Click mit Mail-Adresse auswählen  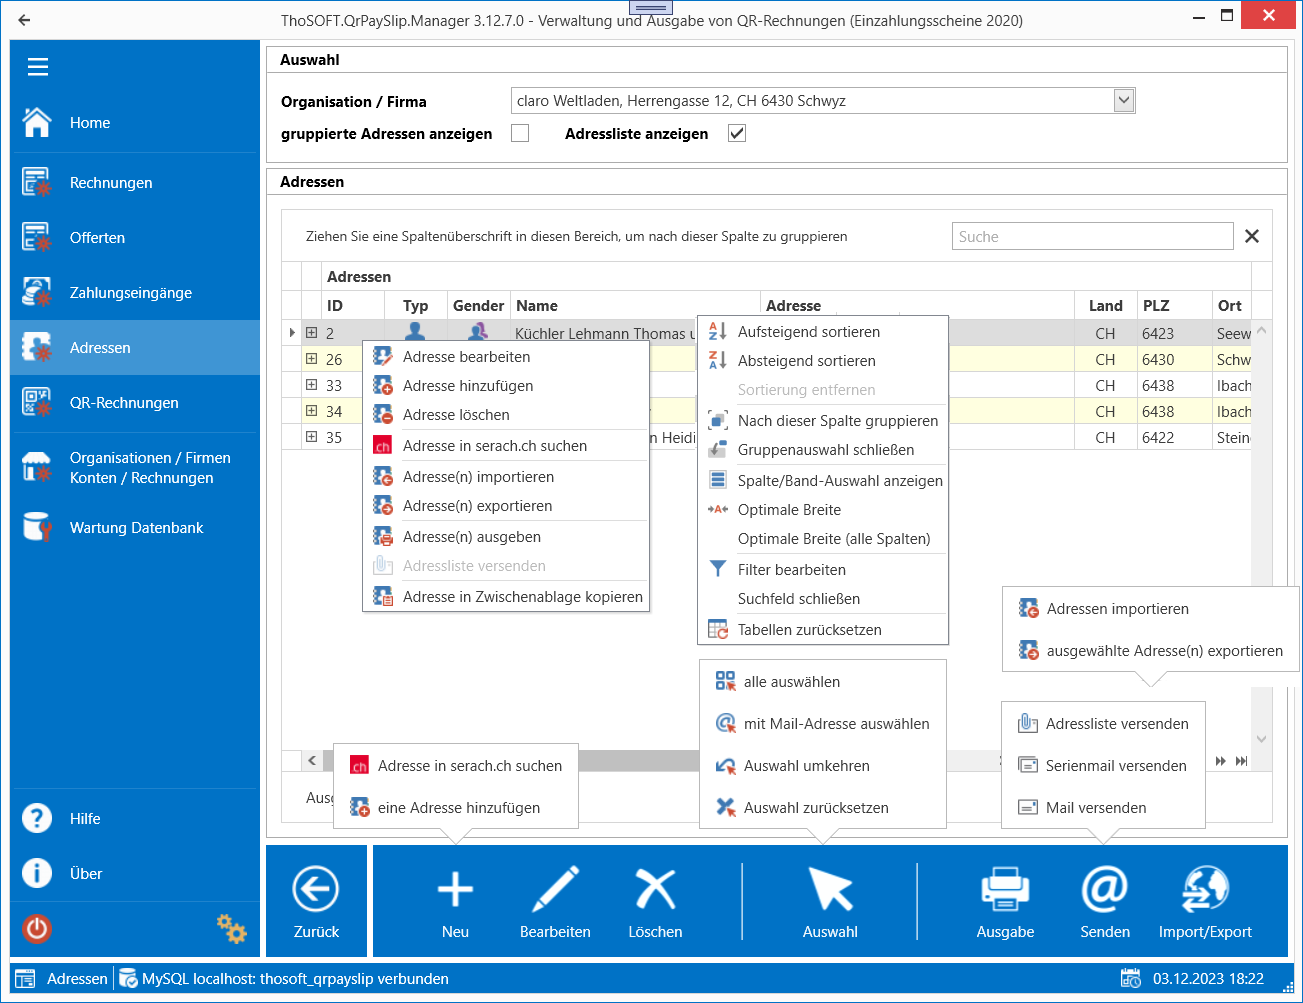pos(822,724)
